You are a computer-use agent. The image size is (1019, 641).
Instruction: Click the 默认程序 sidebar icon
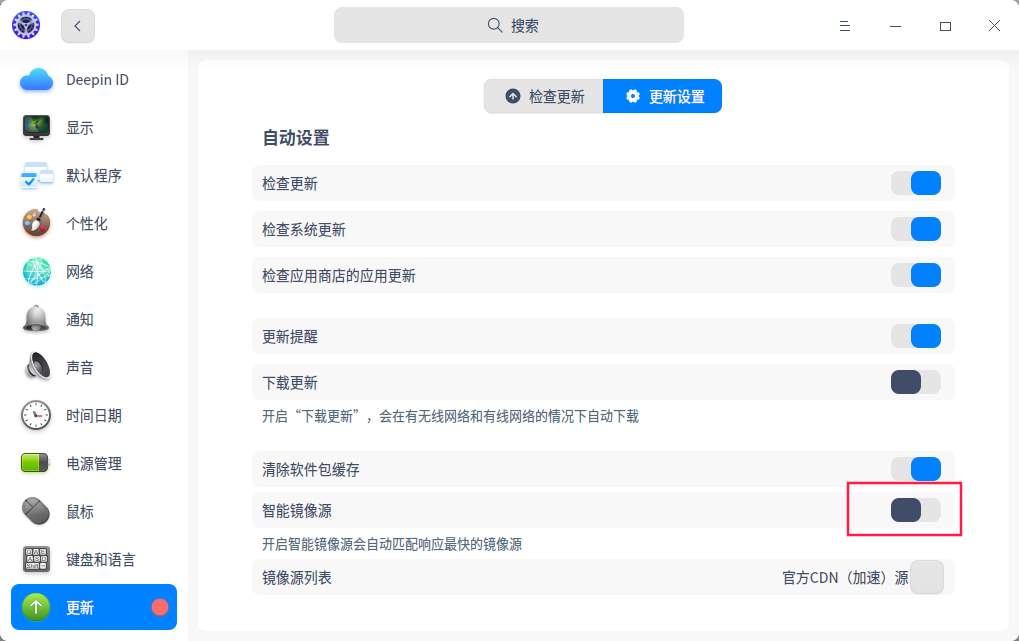[x=36, y=176]
